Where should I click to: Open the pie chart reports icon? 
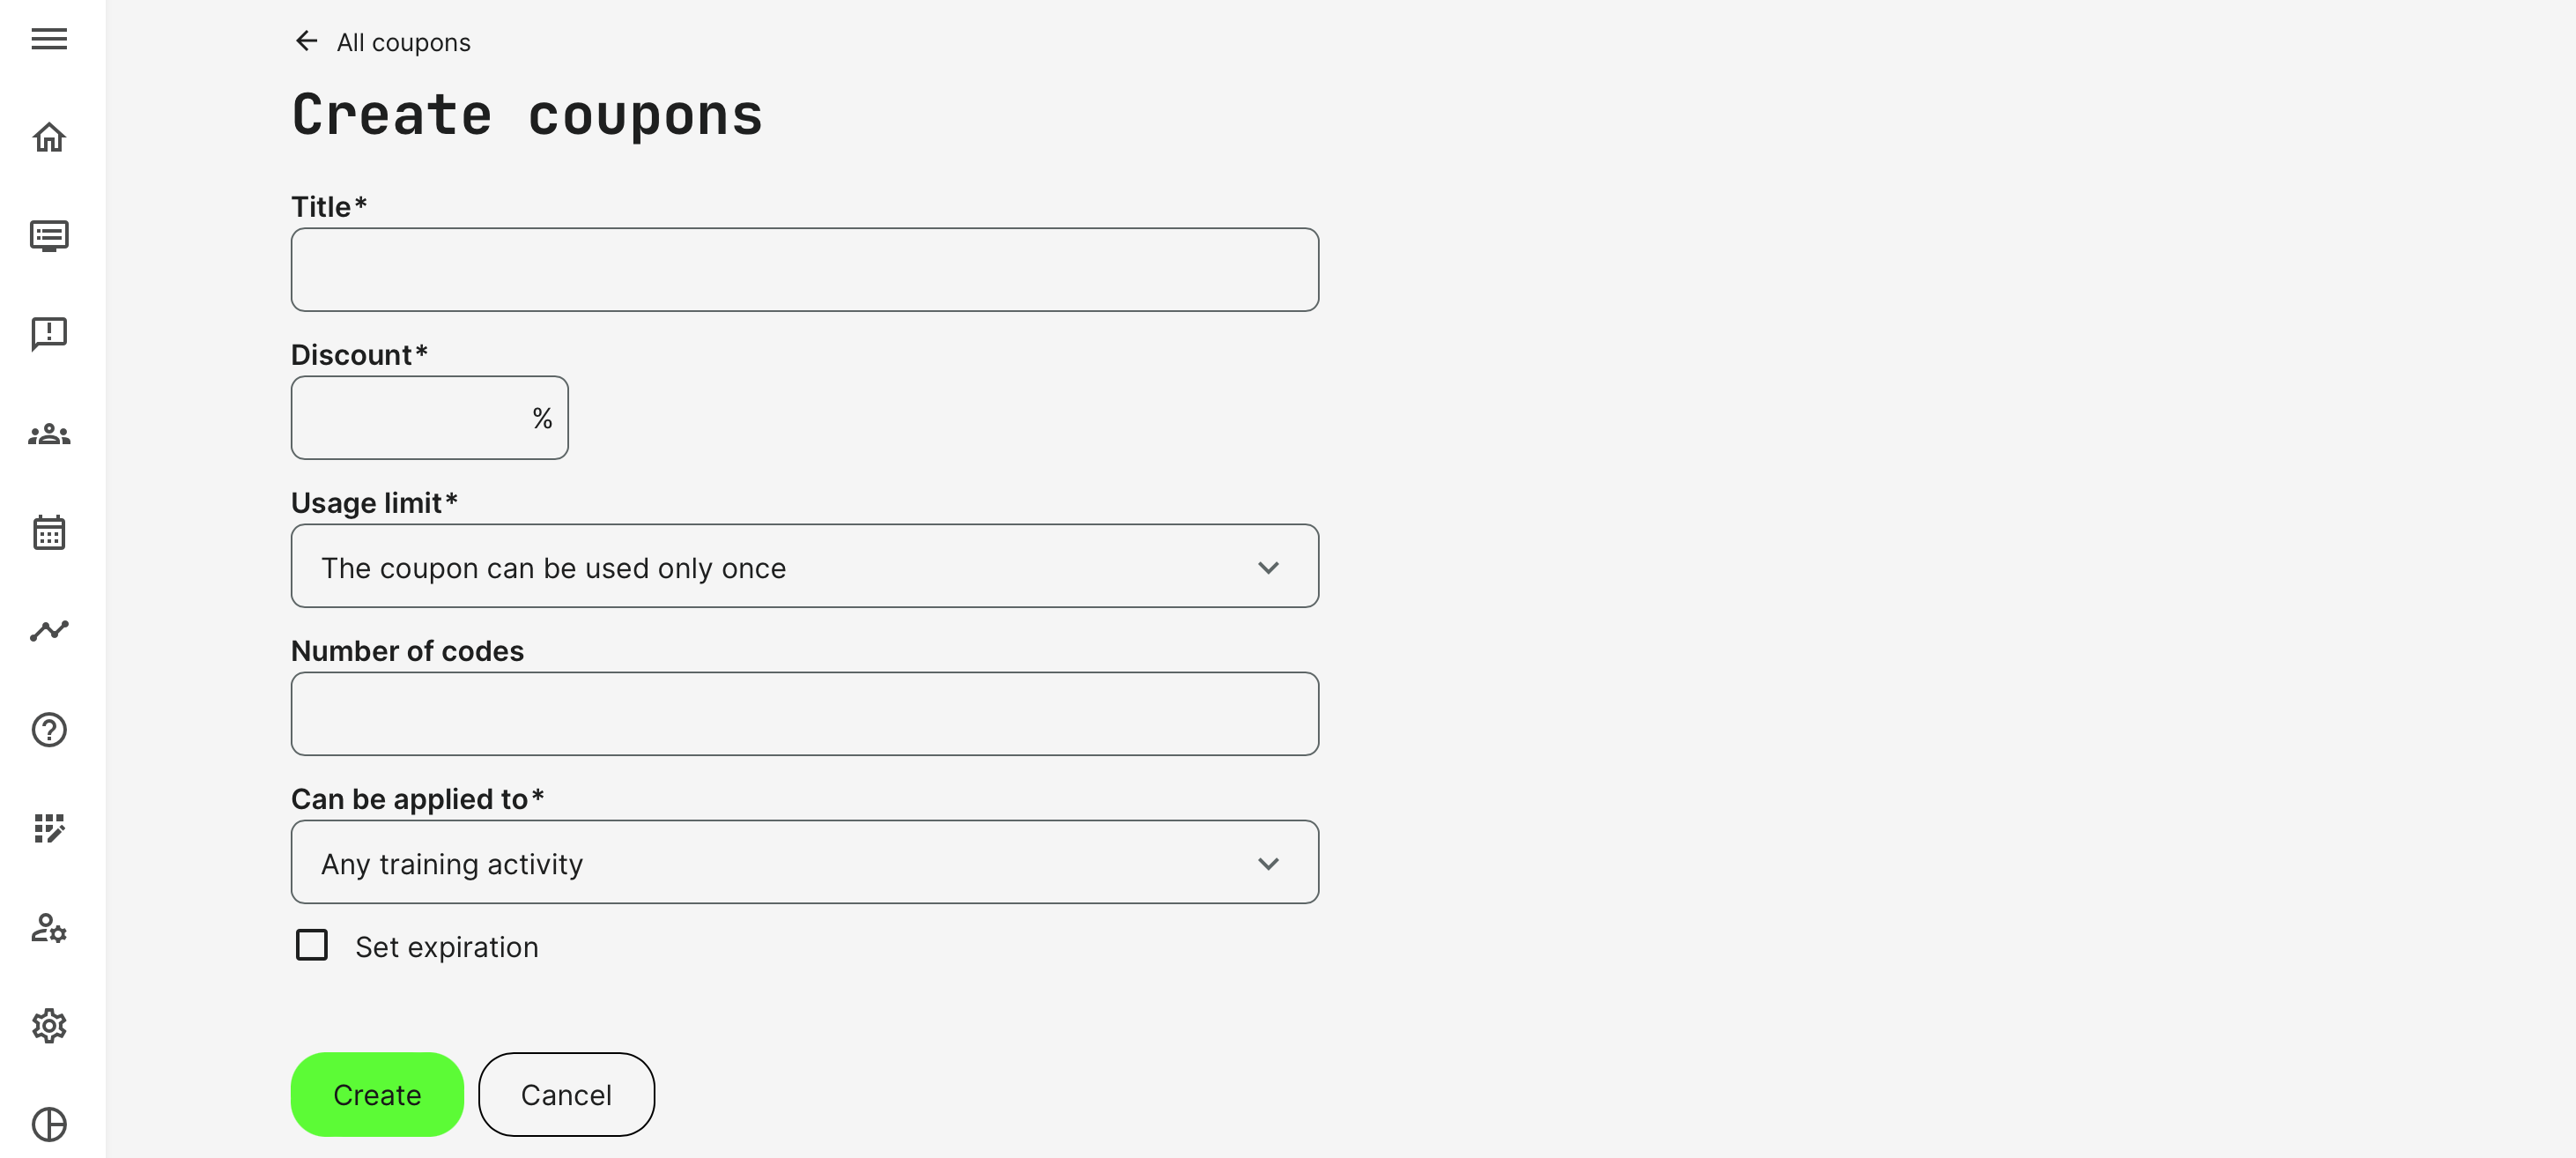pos(49,1124)
